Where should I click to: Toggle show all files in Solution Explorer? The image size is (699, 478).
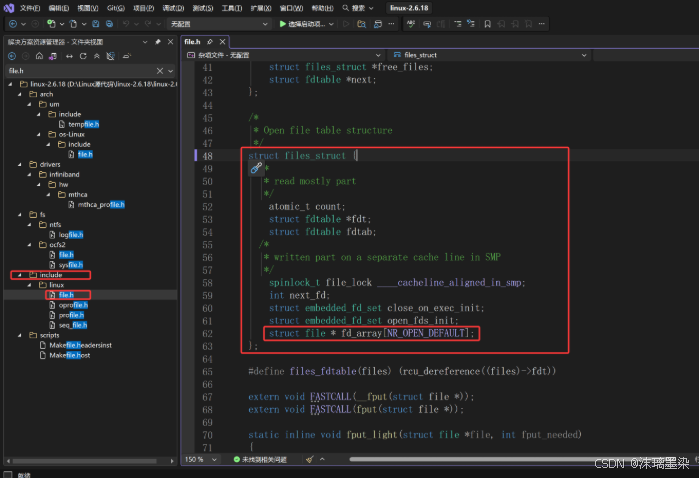[111, 56]
